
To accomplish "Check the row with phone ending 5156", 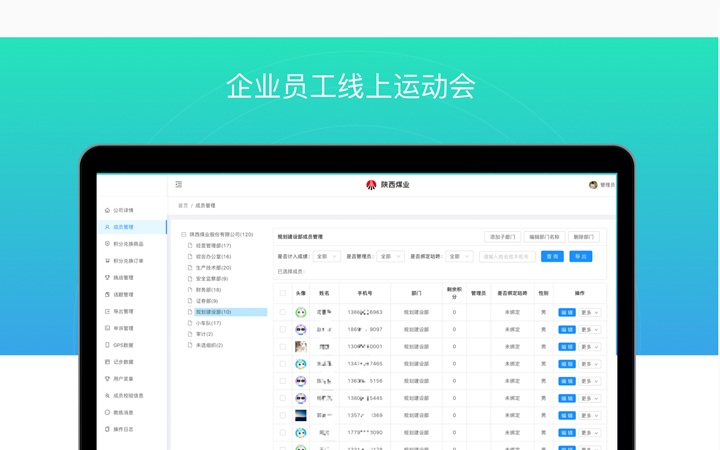I will [x=283, y=381].
